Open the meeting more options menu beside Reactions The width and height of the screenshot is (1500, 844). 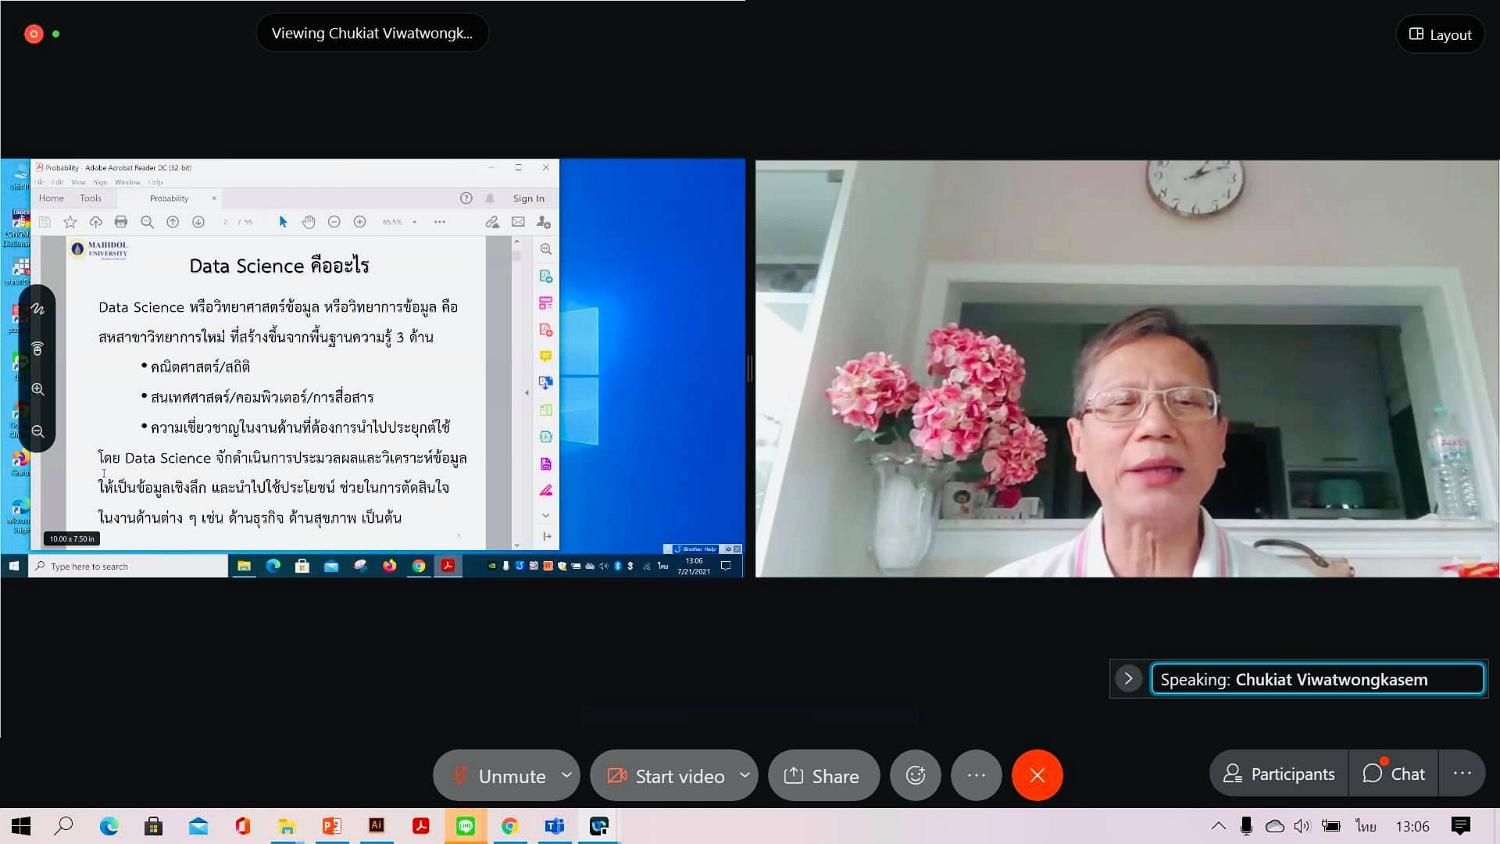tap(976, 775)
